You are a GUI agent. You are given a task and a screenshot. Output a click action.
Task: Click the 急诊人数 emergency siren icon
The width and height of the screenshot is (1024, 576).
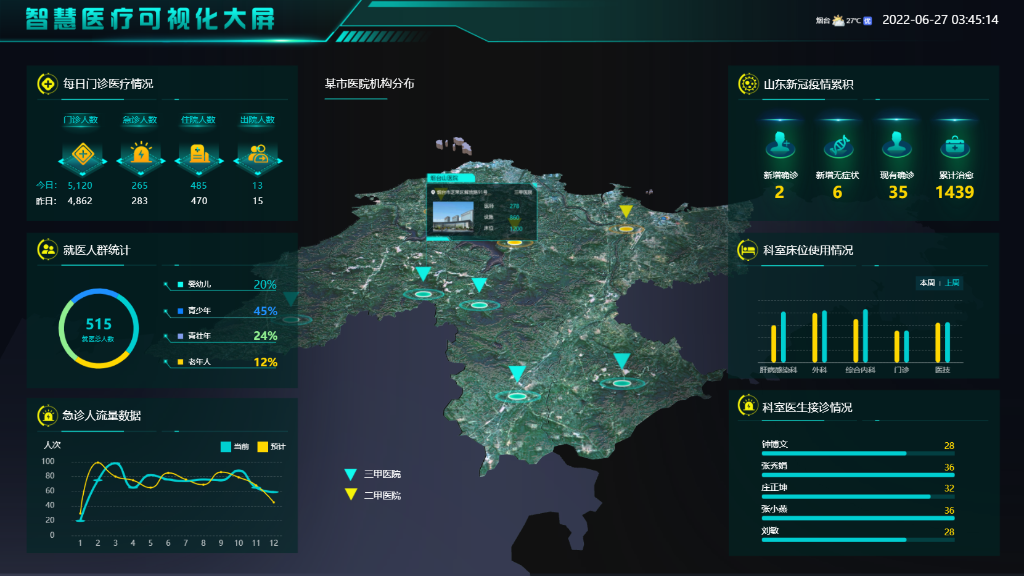(x=139, y=155)
